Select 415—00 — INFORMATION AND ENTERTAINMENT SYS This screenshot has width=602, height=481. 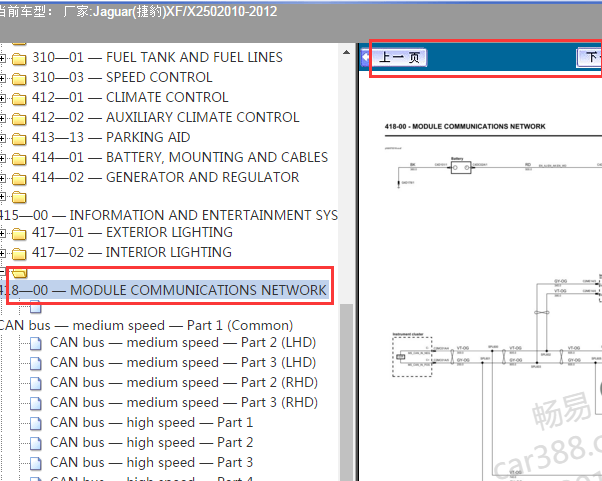pyautogui.click(x=169, y=215)
